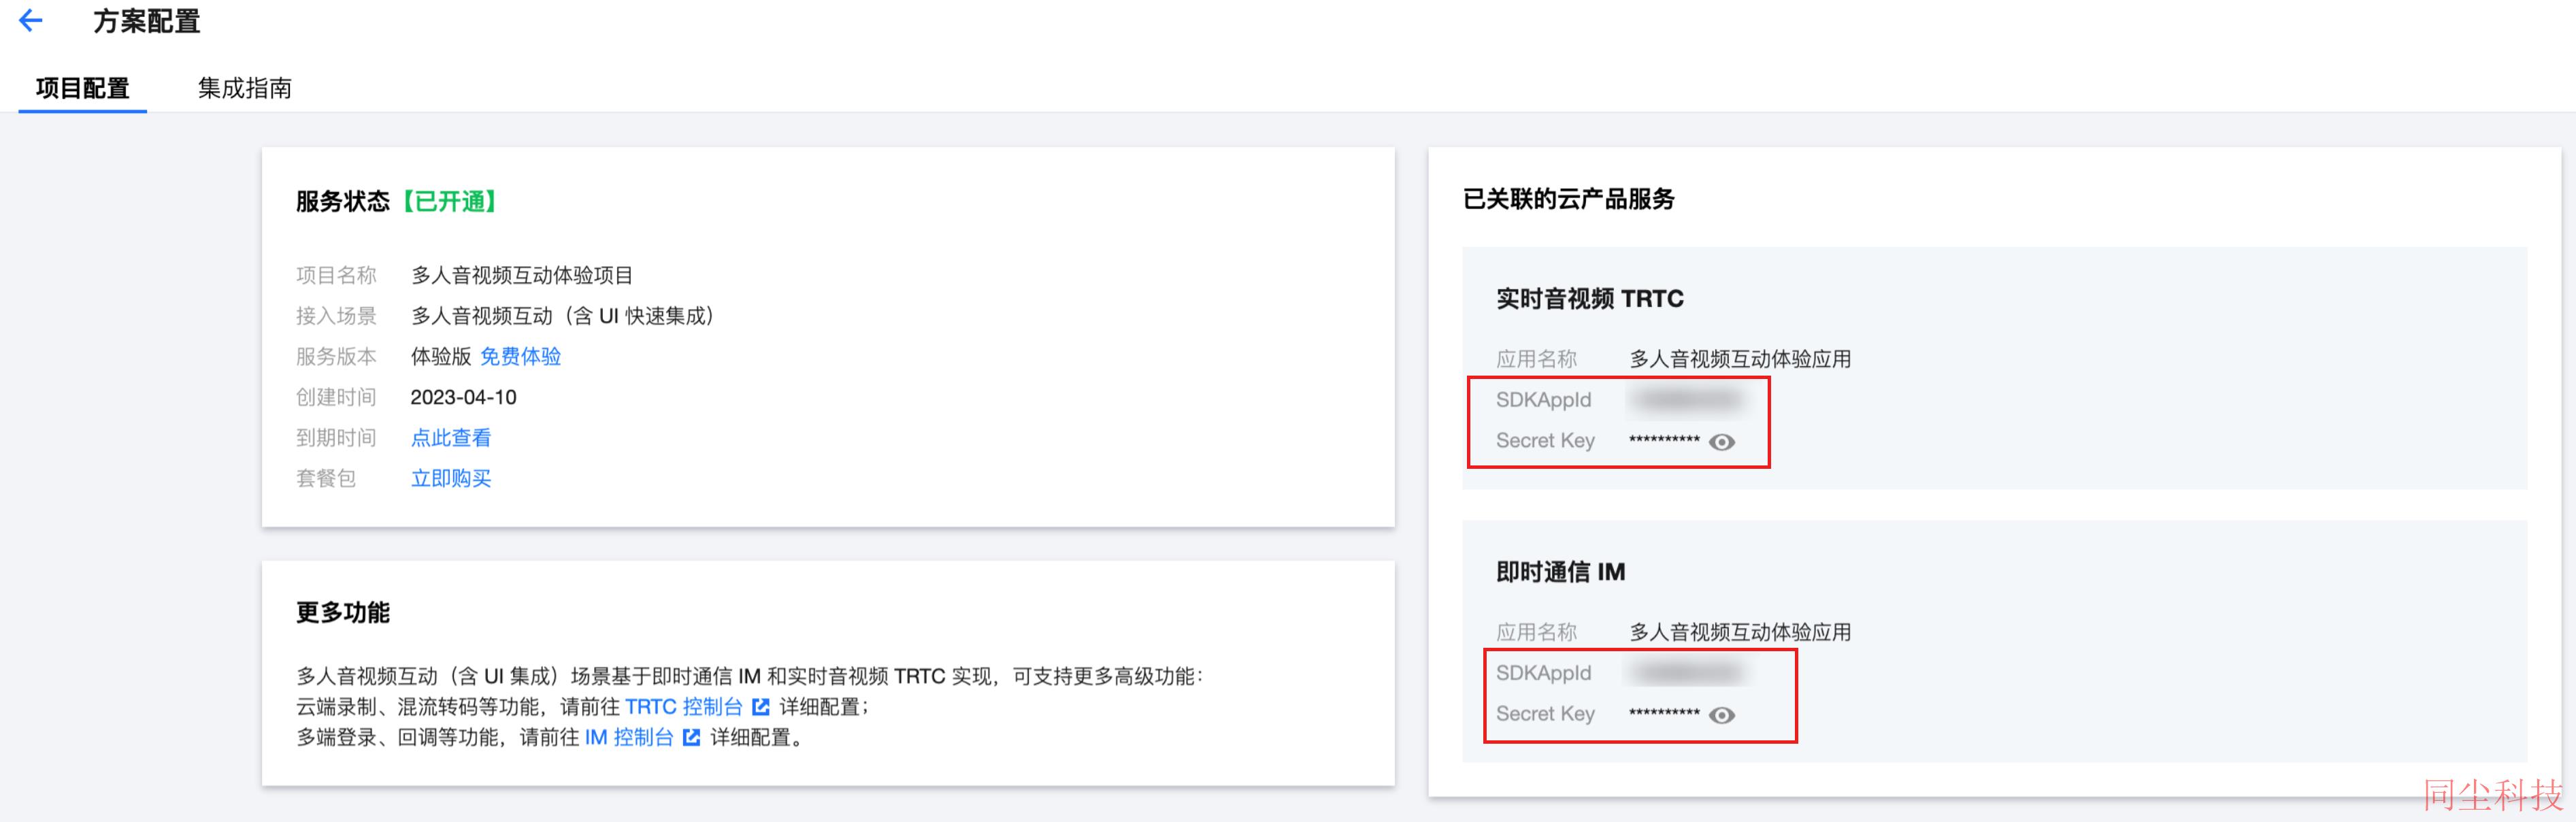Switch to 集成指南 tab
Image resolution: width=2576 pixels, height=822 pixels.
click(245, 88)
